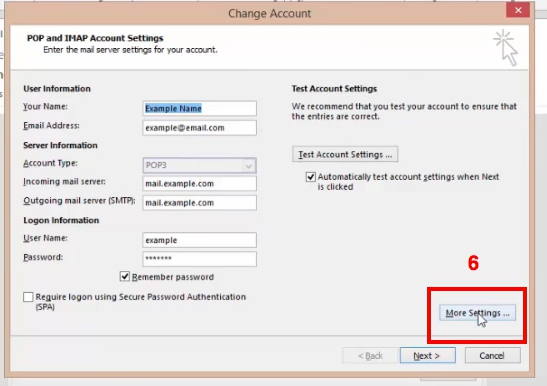Click the Email Address input field
547x386 pixels.
point(200,128)
